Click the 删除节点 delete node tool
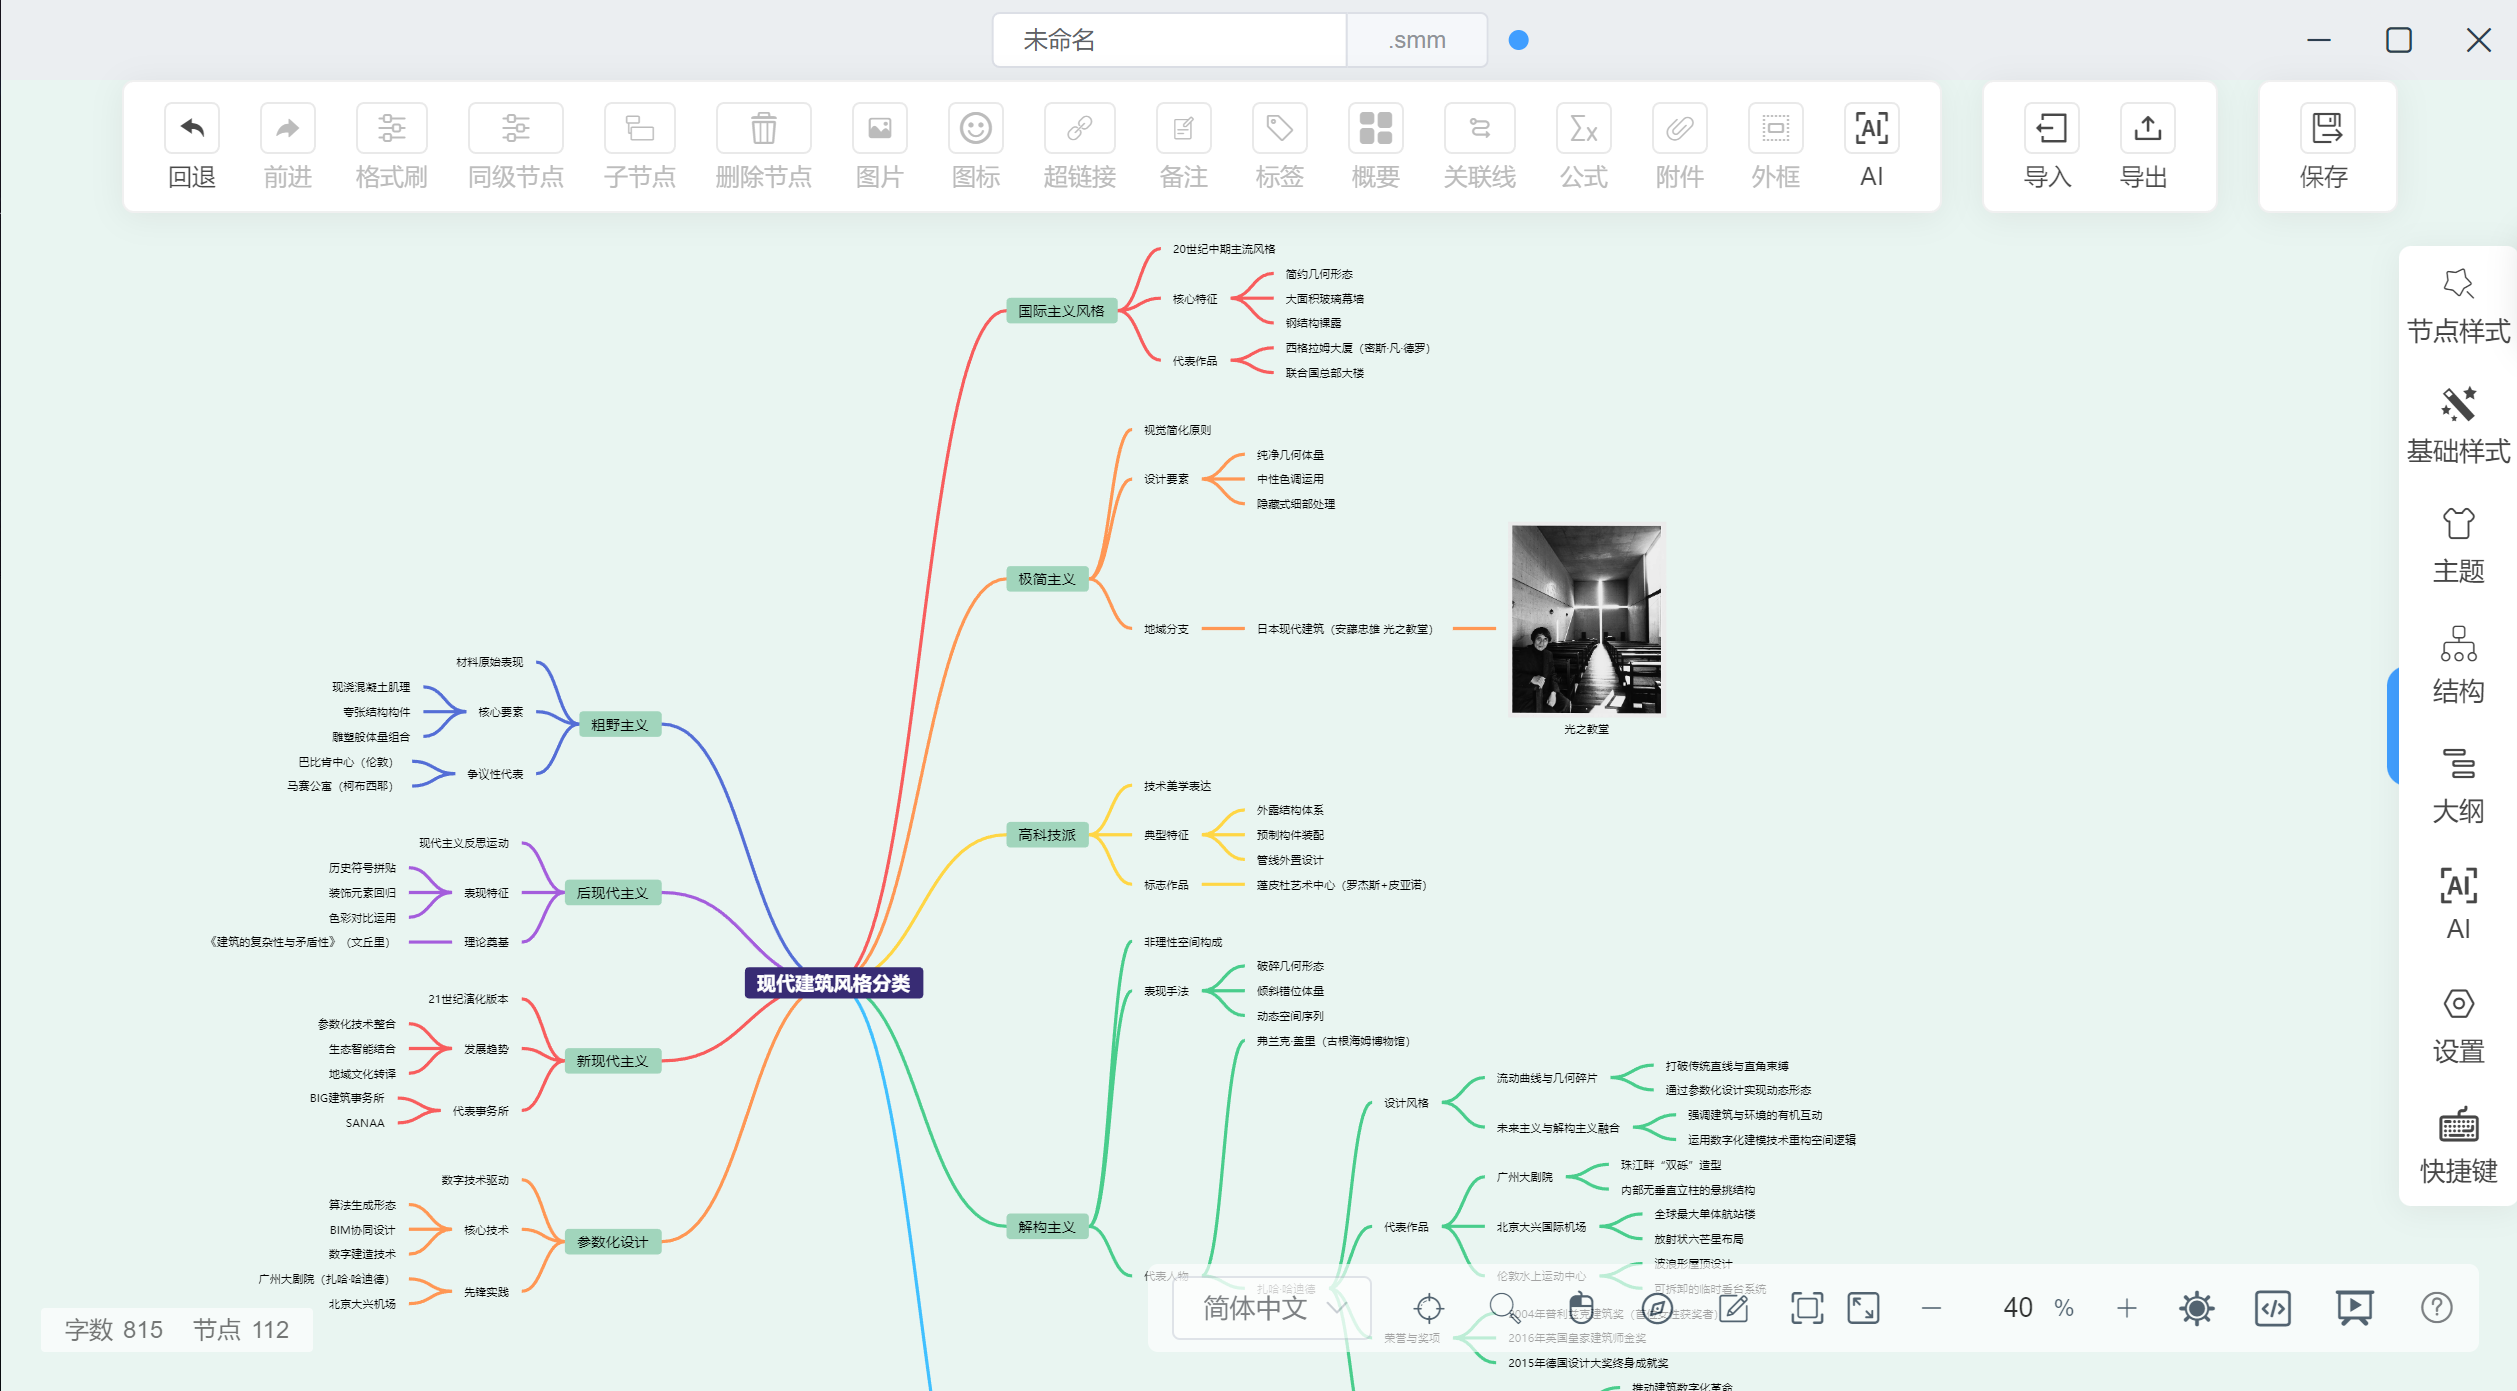Screen dimensions: 2517x1391 click(x=763, y=146)
